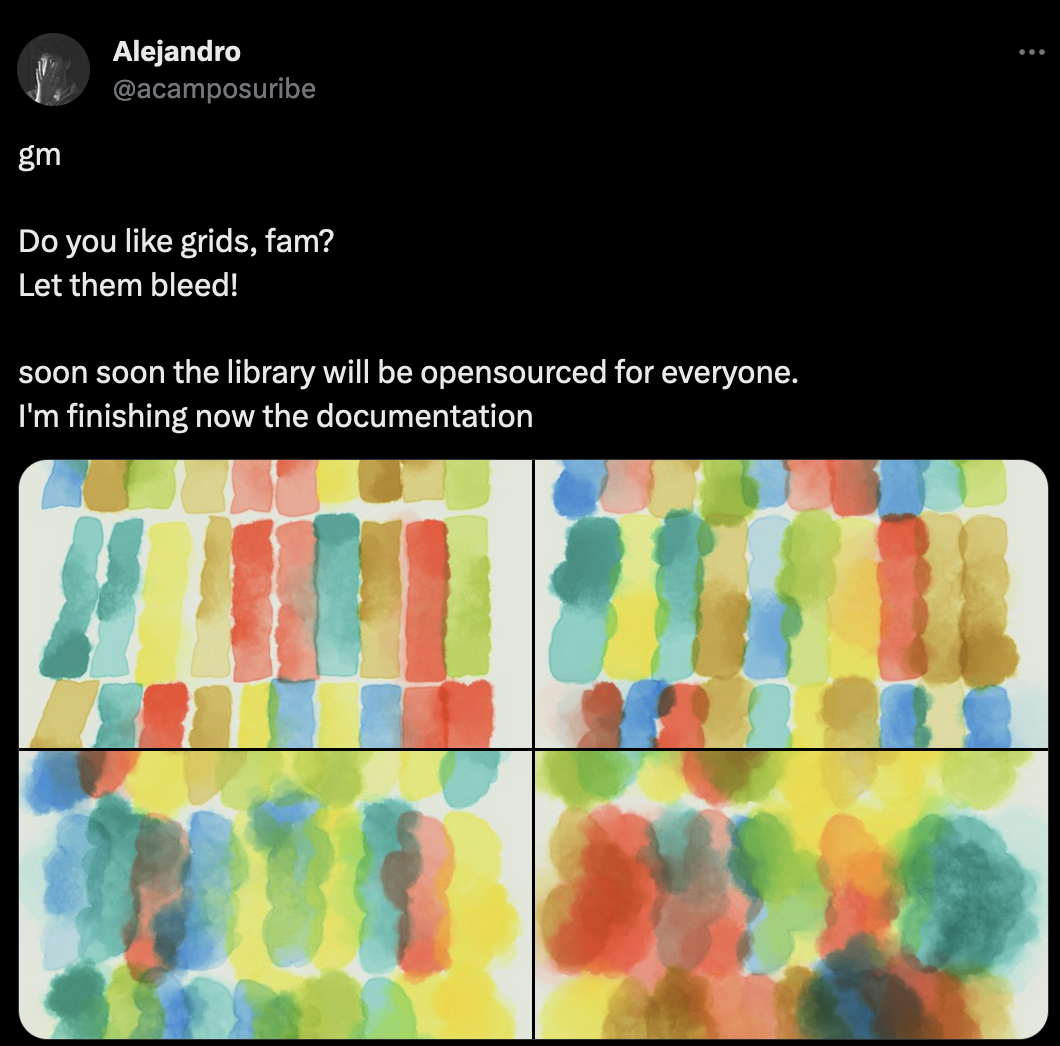Click the 'finishing now the documentation' line
Screen dimensions: 1060x1046
point(275,416)
